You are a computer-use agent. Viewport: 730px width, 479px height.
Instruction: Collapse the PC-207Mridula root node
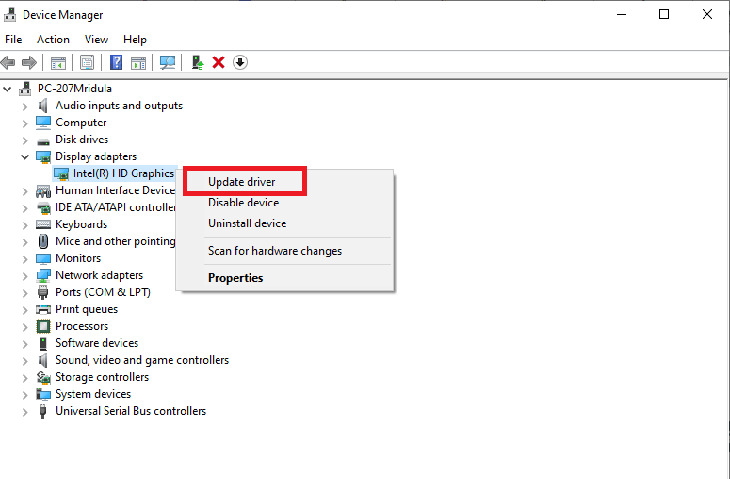8,89
